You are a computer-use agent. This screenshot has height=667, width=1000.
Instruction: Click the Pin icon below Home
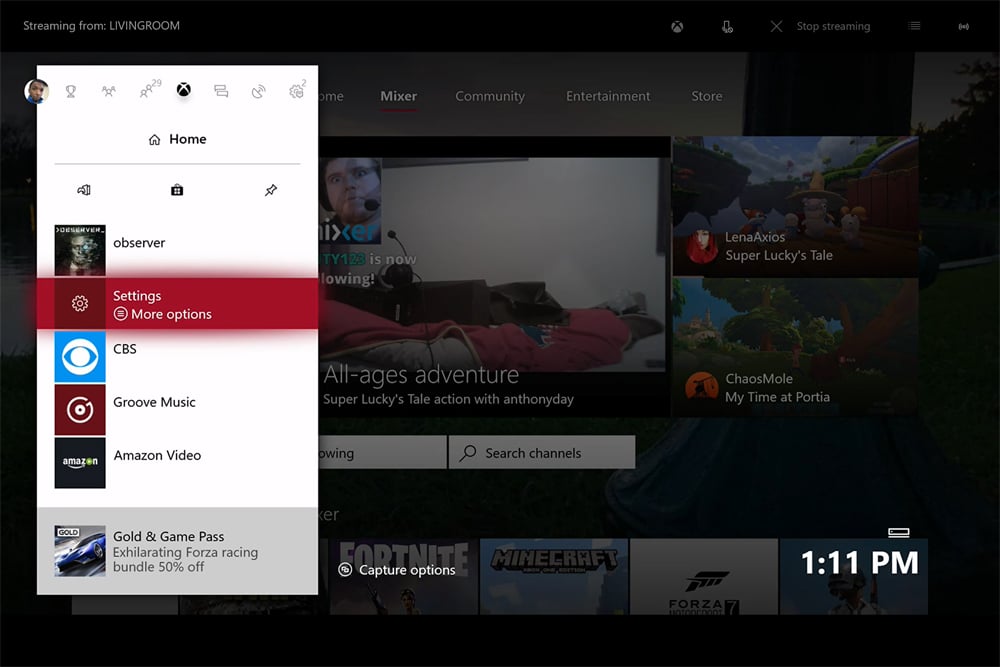coord(271,190)
